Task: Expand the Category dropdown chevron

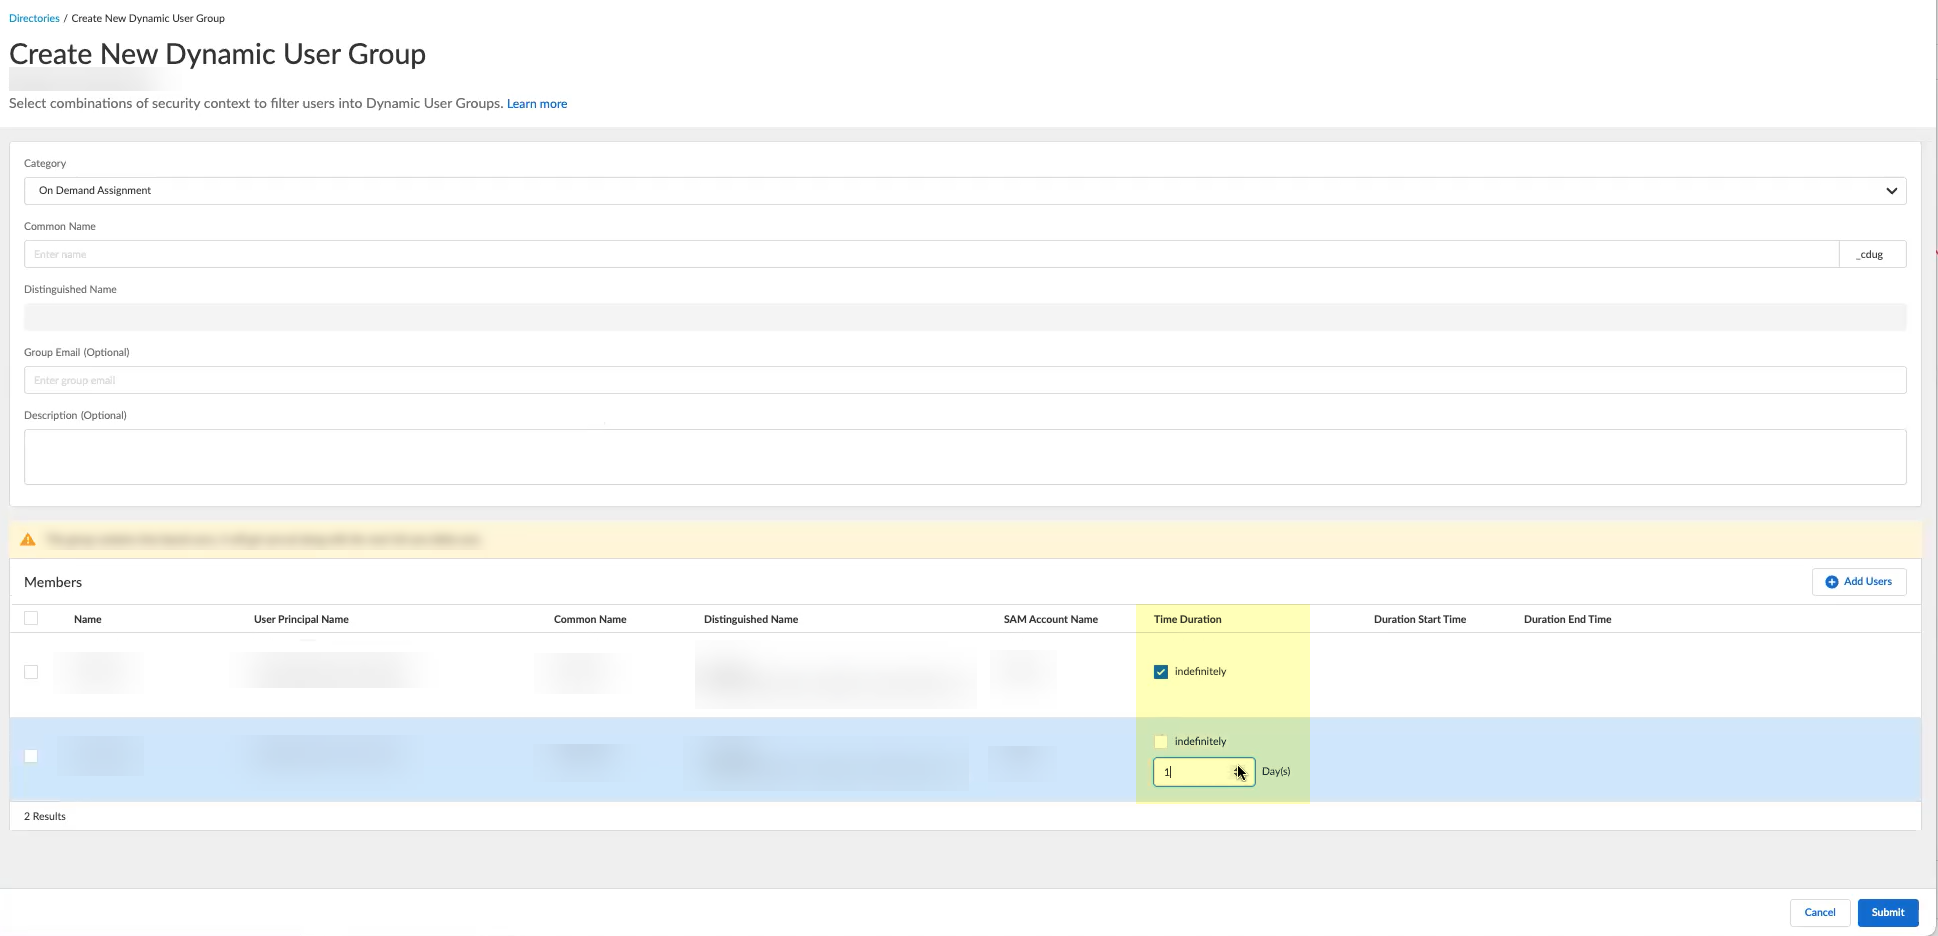Action: point(1891,191)
